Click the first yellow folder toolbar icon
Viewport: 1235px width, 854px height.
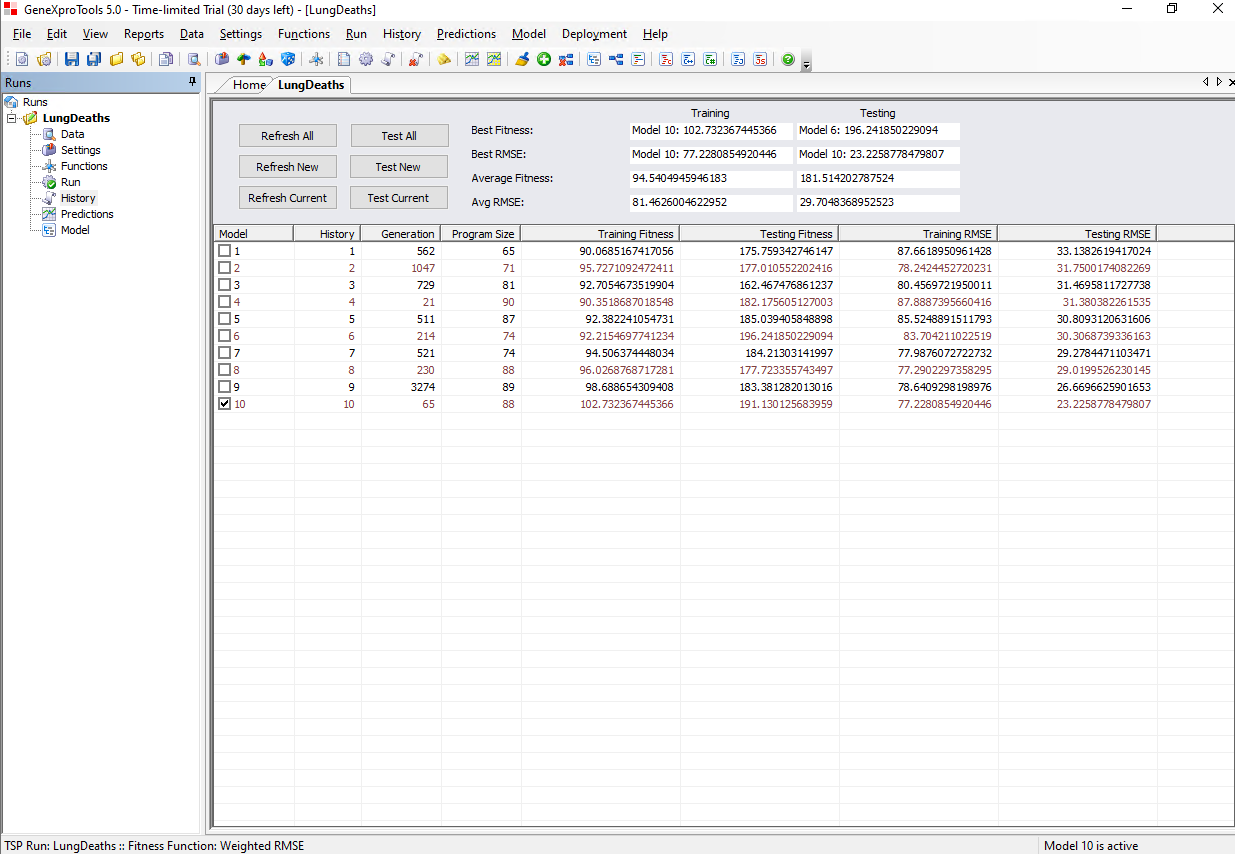(x=117, y=60)
